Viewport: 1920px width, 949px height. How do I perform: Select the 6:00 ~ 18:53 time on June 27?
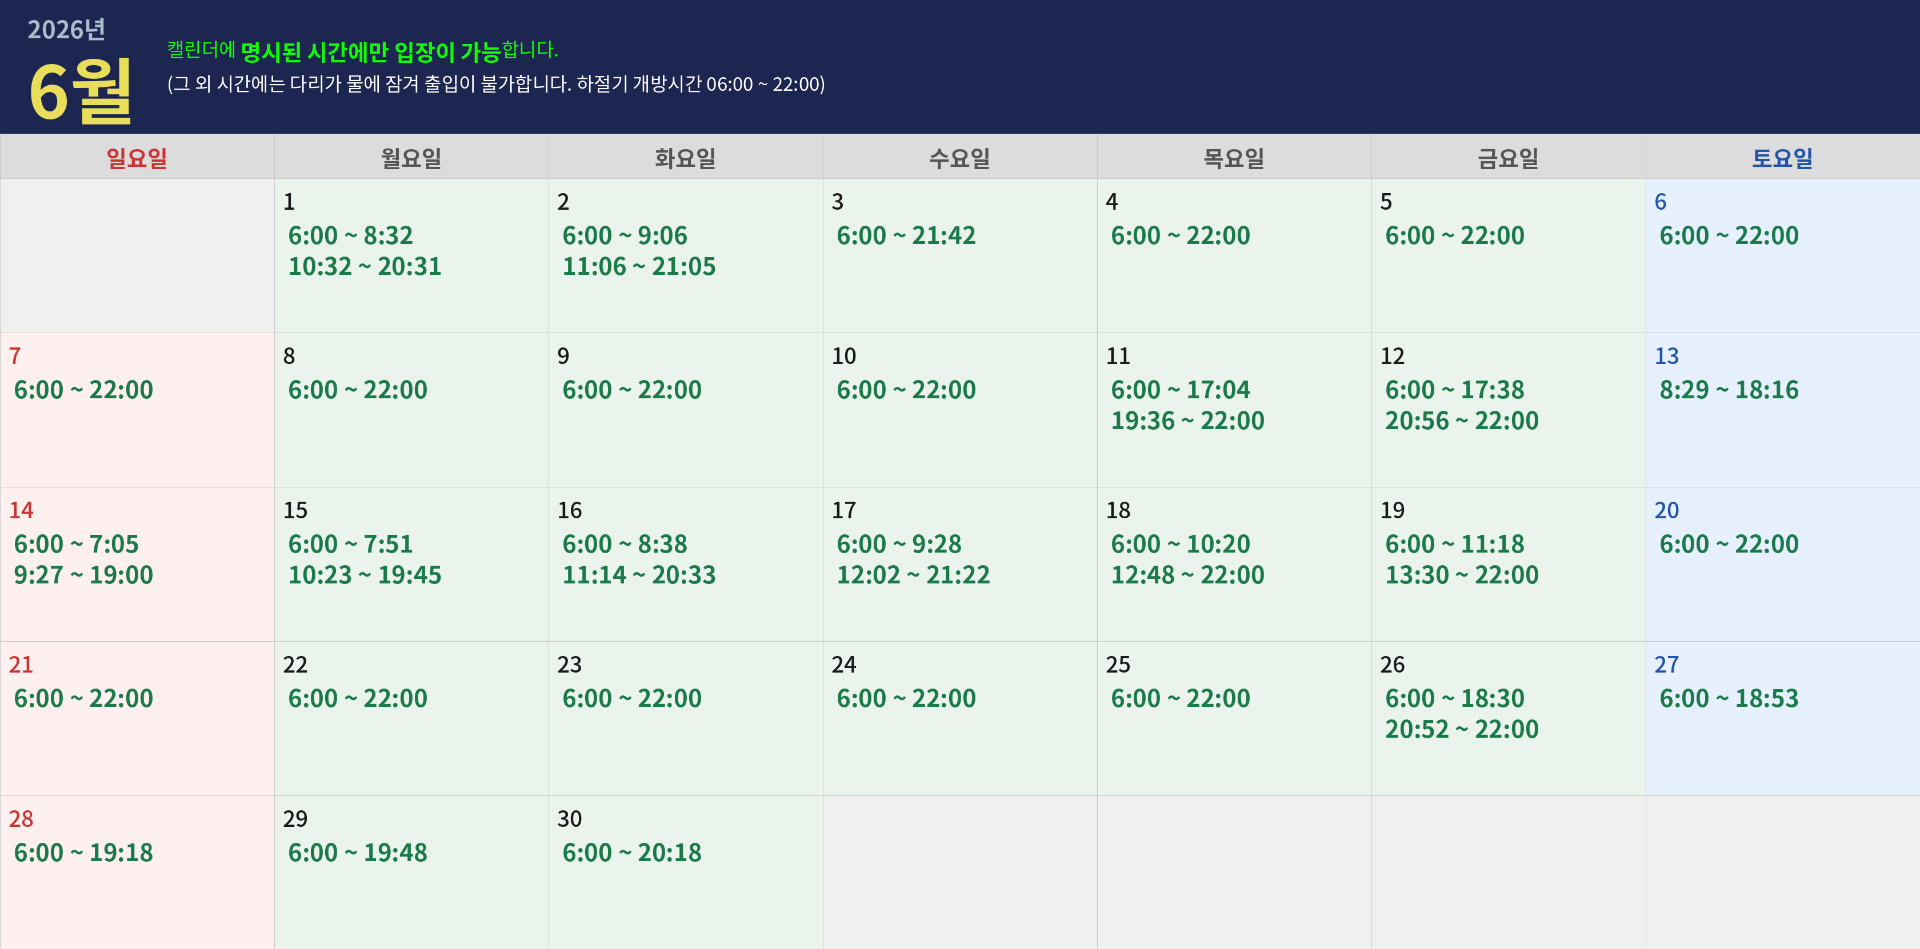[x=1728, y=699]
